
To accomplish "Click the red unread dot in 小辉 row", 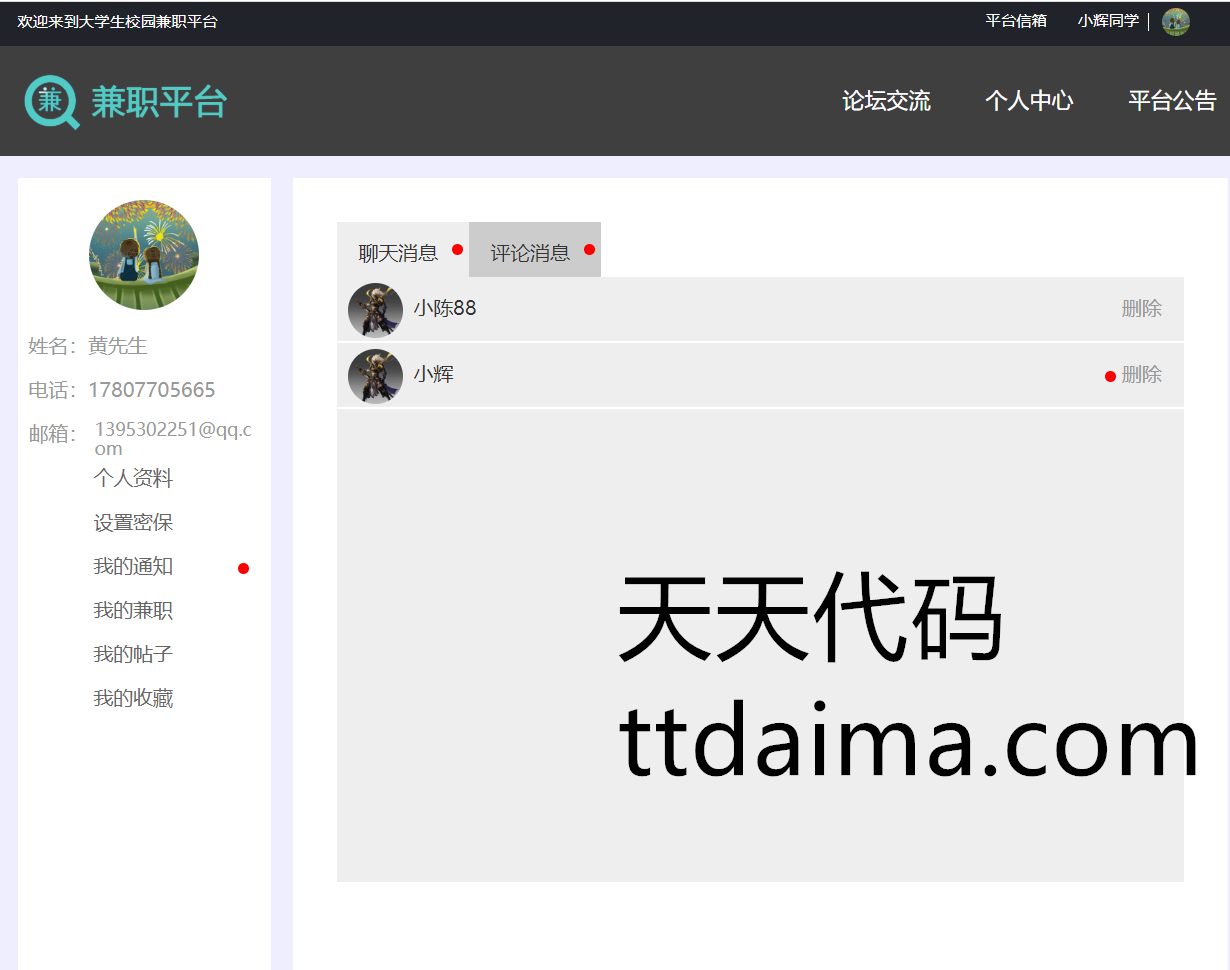I will pos(1110,376).
